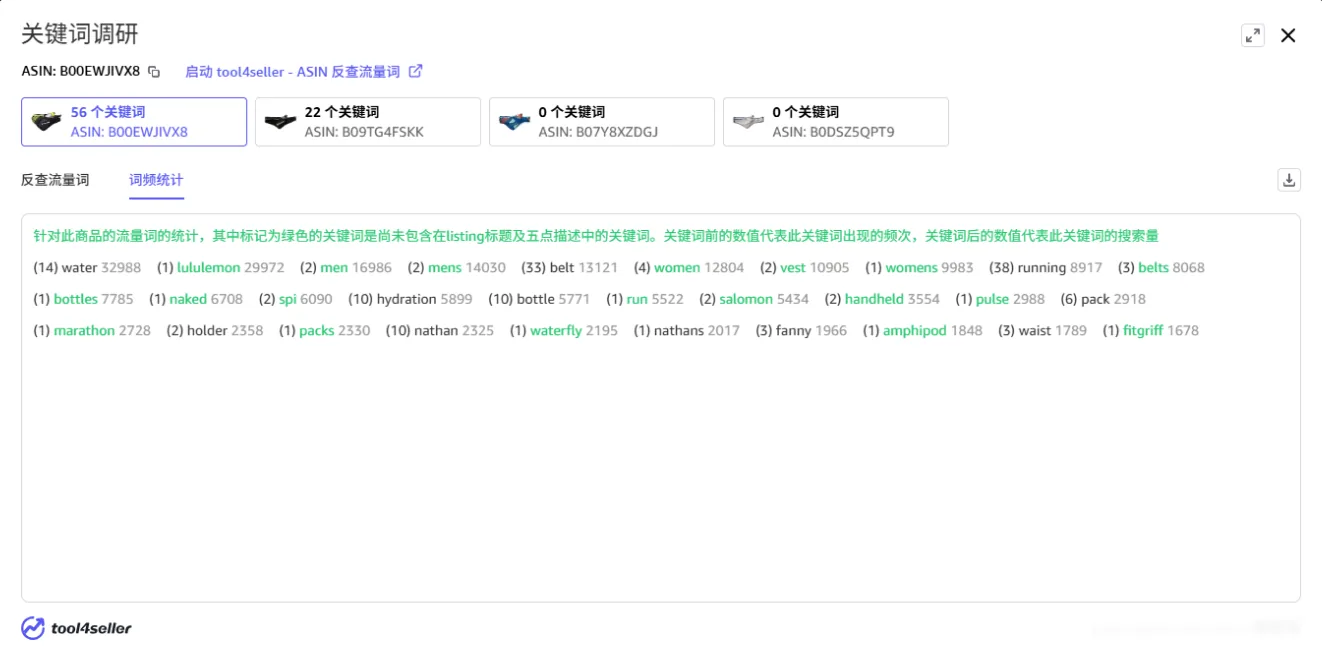This screenshot has width=1322, height=663.
Task: Click the green keyword 'amphipod'
Action: tap(914, 330)
